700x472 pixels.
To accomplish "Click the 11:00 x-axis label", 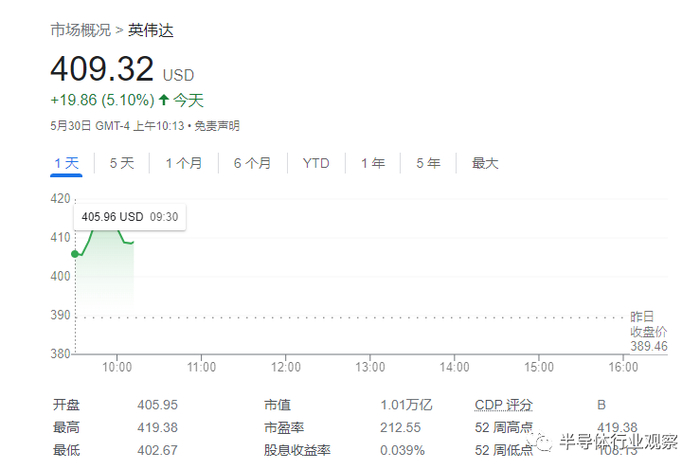I will (201, 367).
